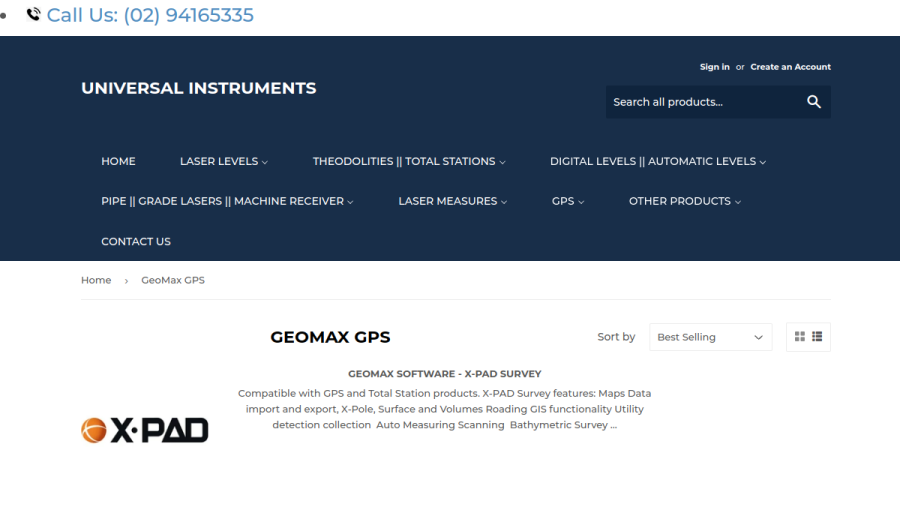The height and width of the screenshot is (506, 900).
Task: Expand the GPS navigation menu
Action: (568, 201)
